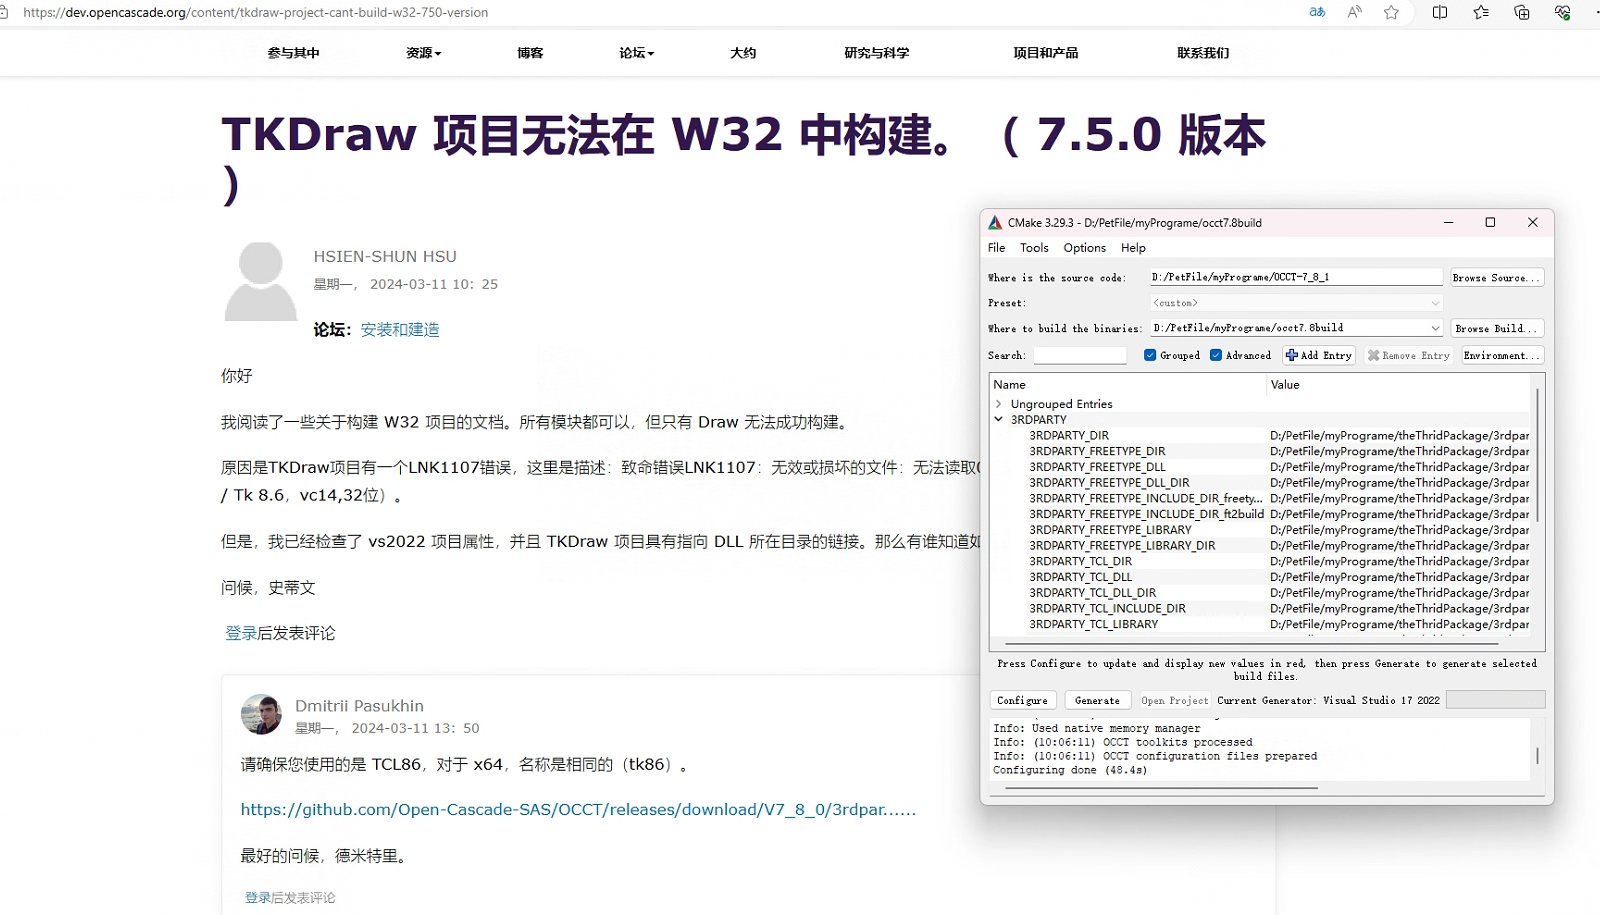Viewport: 1600px width, 915px height.
Task: Toggle the Advanced checkbox
Action: (x=1216, y=355)
